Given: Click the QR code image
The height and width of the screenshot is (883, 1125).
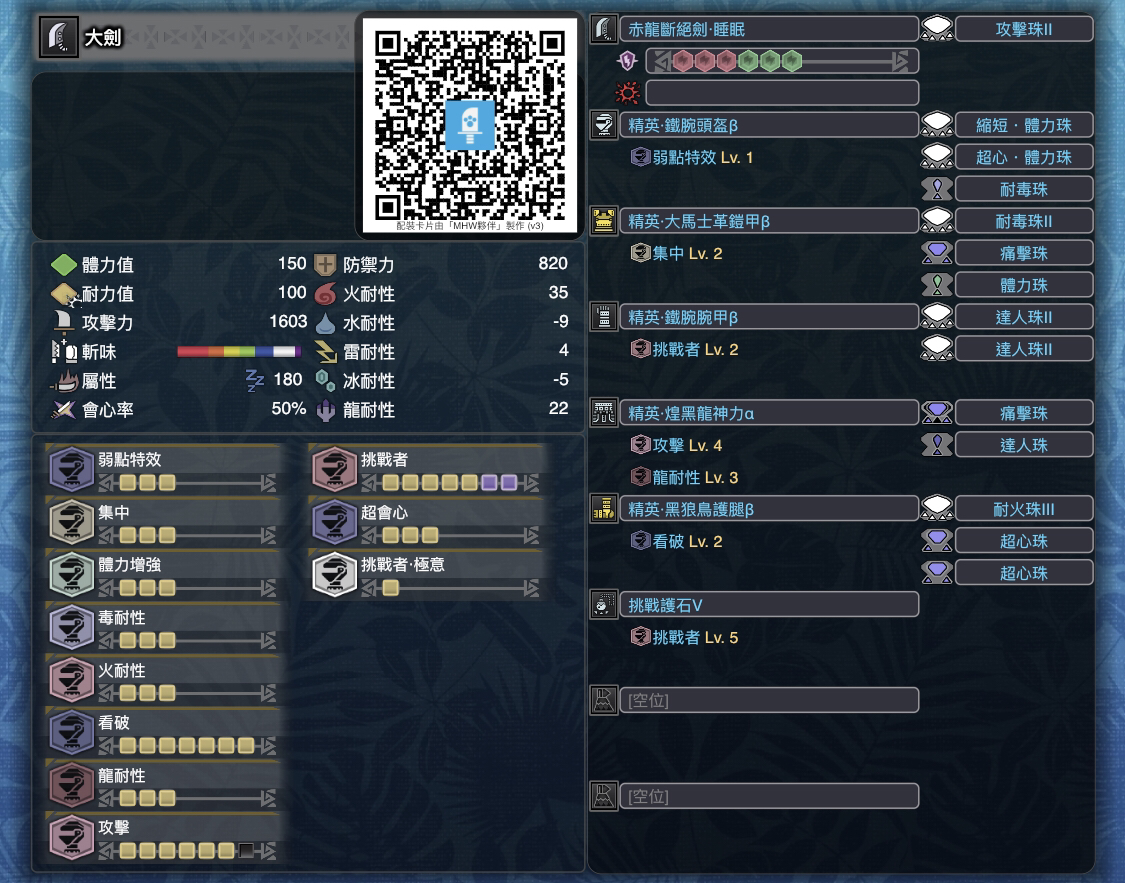Looking at the screenshot, I should [470, 124].
